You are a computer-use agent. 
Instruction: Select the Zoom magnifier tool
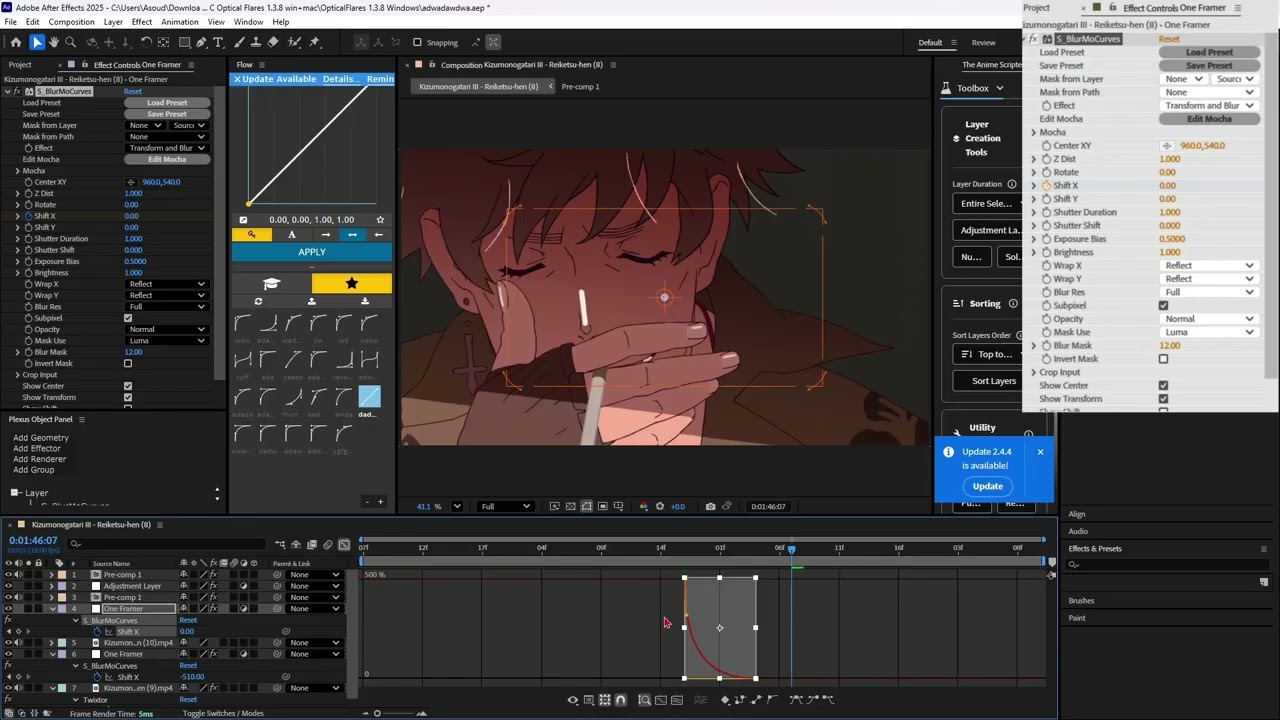click(71, 42)
